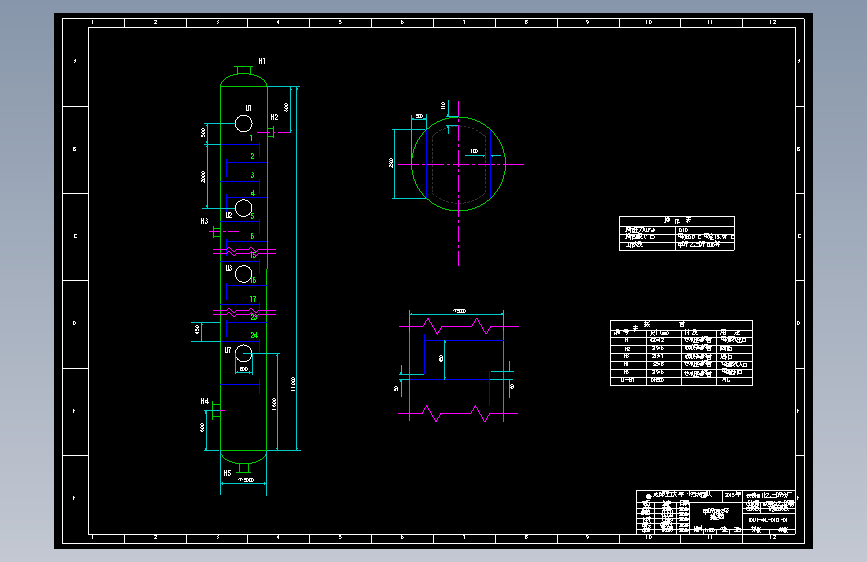Screen dimensions: 867x562
Task: Select the H3 nozzle label
Action: 205,221
